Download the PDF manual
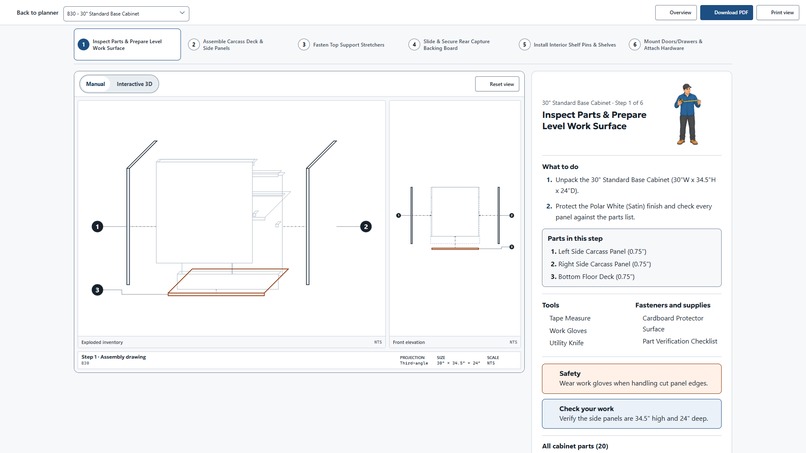 (x=726, y=12)
